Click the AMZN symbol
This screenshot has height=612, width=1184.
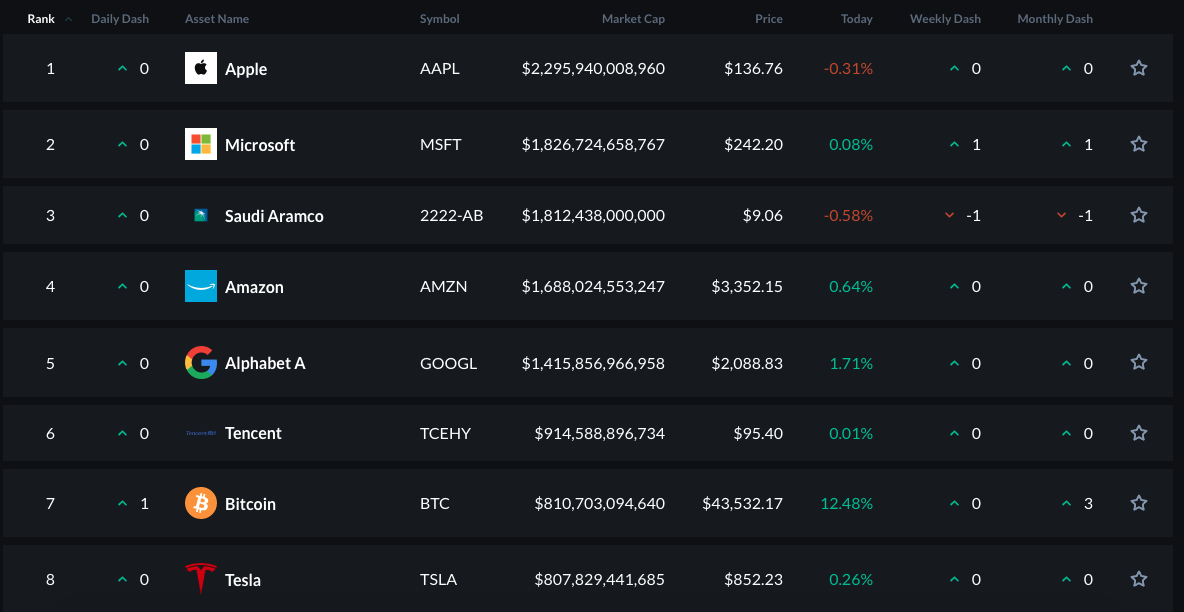click(x=443, y=286)
